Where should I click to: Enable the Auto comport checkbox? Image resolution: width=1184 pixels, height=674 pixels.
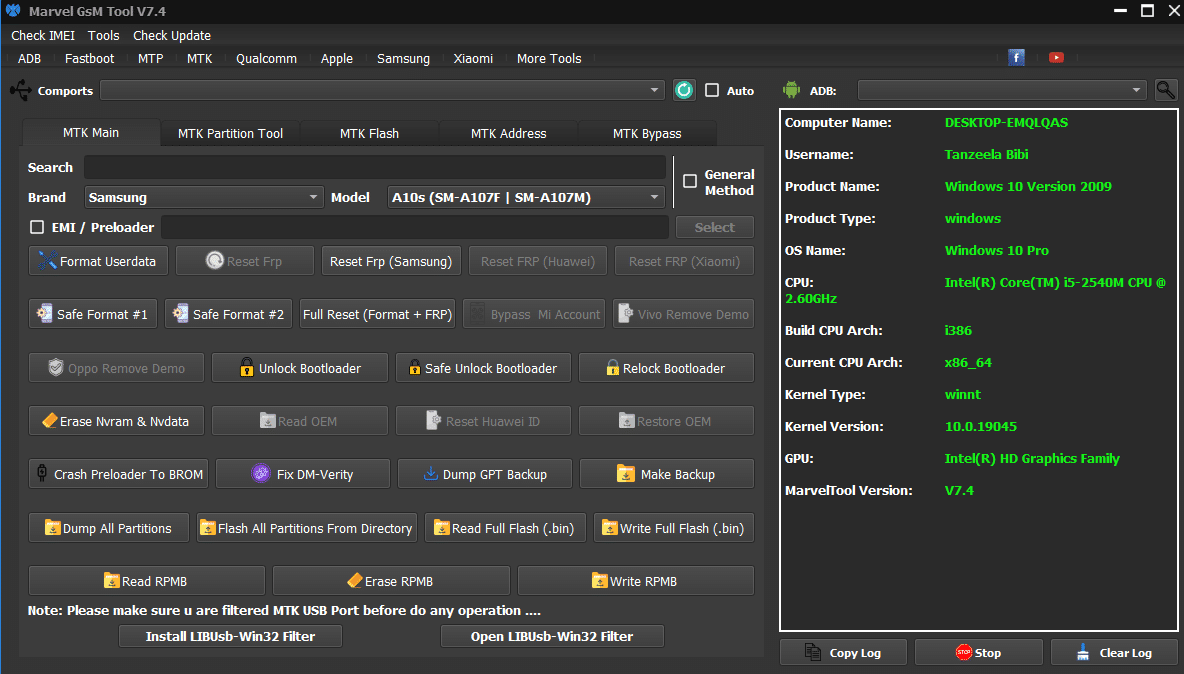coord(712,90)
